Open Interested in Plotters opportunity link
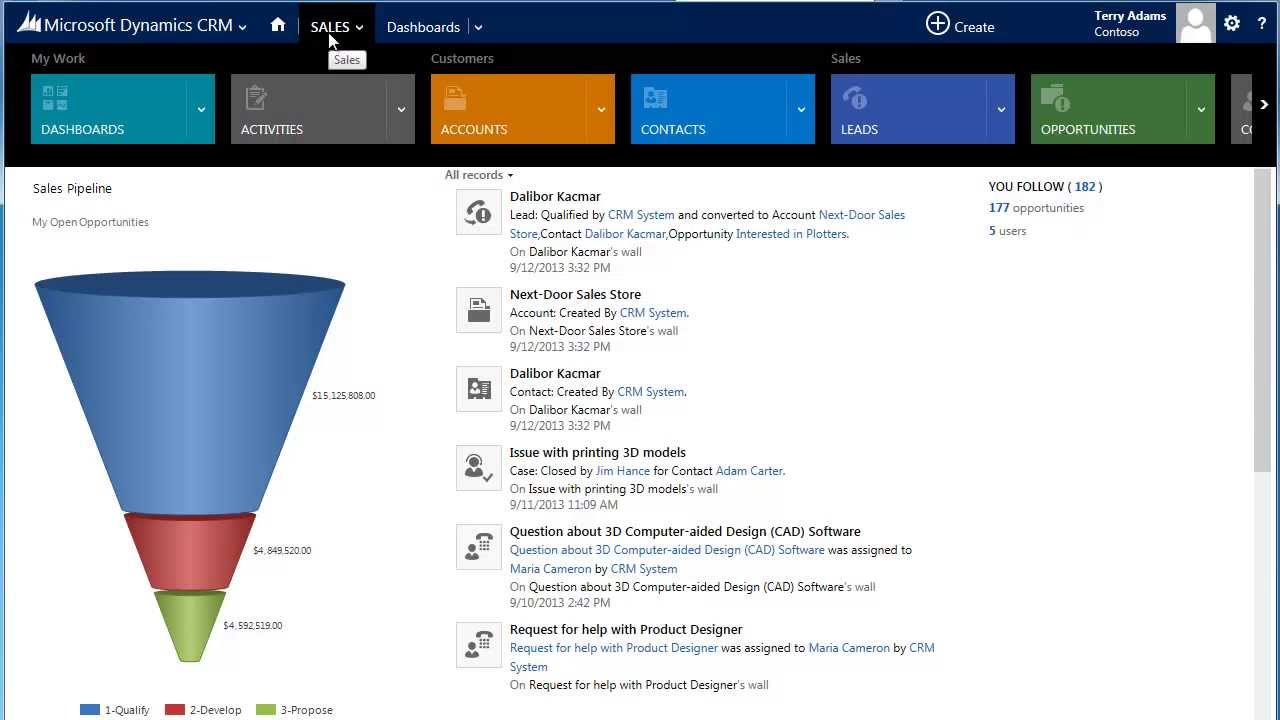 (x=791, y=234)
